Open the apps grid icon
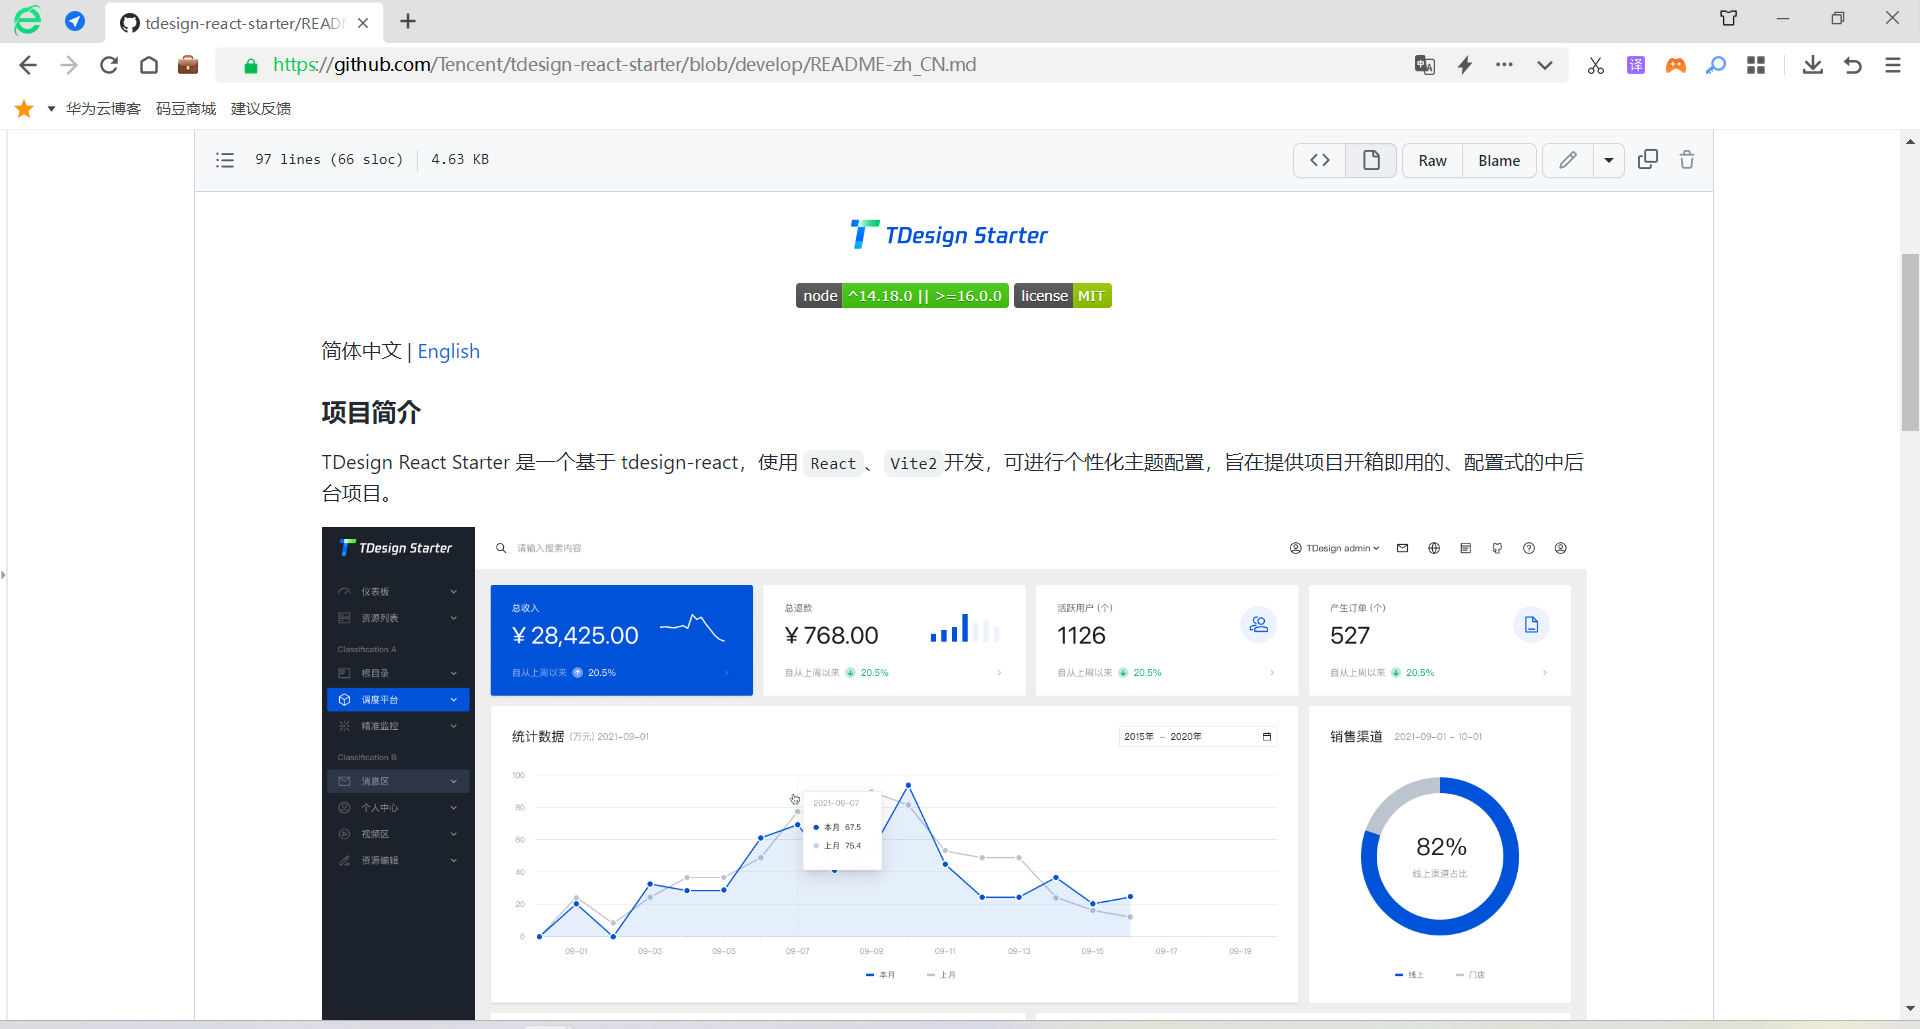Screen dimensions: 1920x1029 click(1756, 65)
